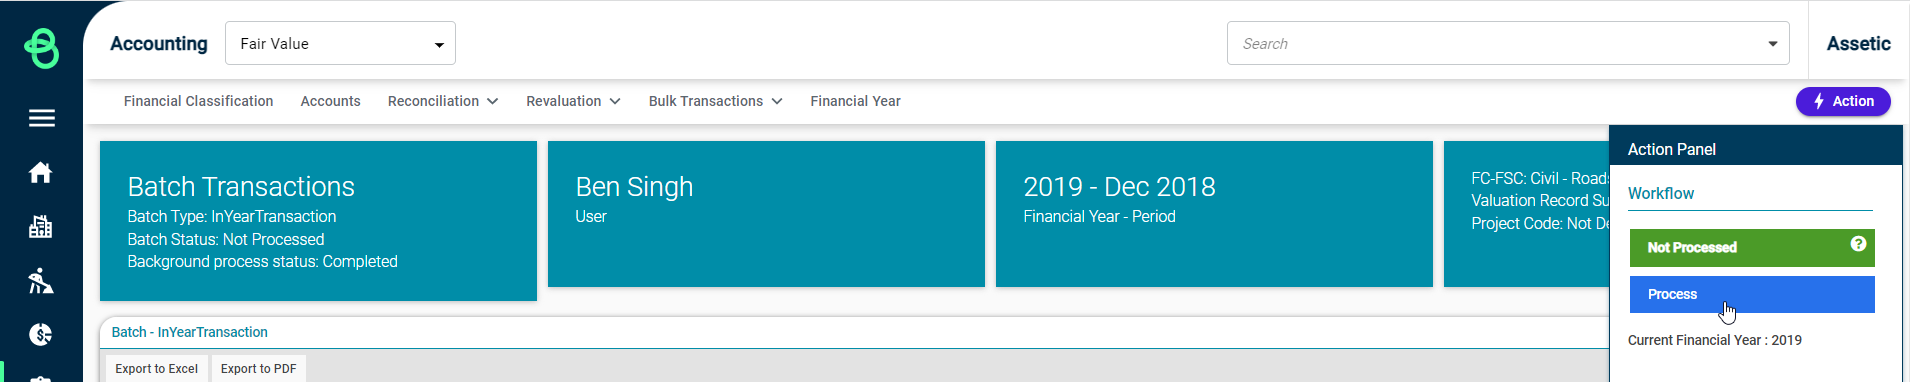The height and width of the screenshot is (382, 1910).
Task: Open the Fair Value dropdown
Action: tap(340, 43)
